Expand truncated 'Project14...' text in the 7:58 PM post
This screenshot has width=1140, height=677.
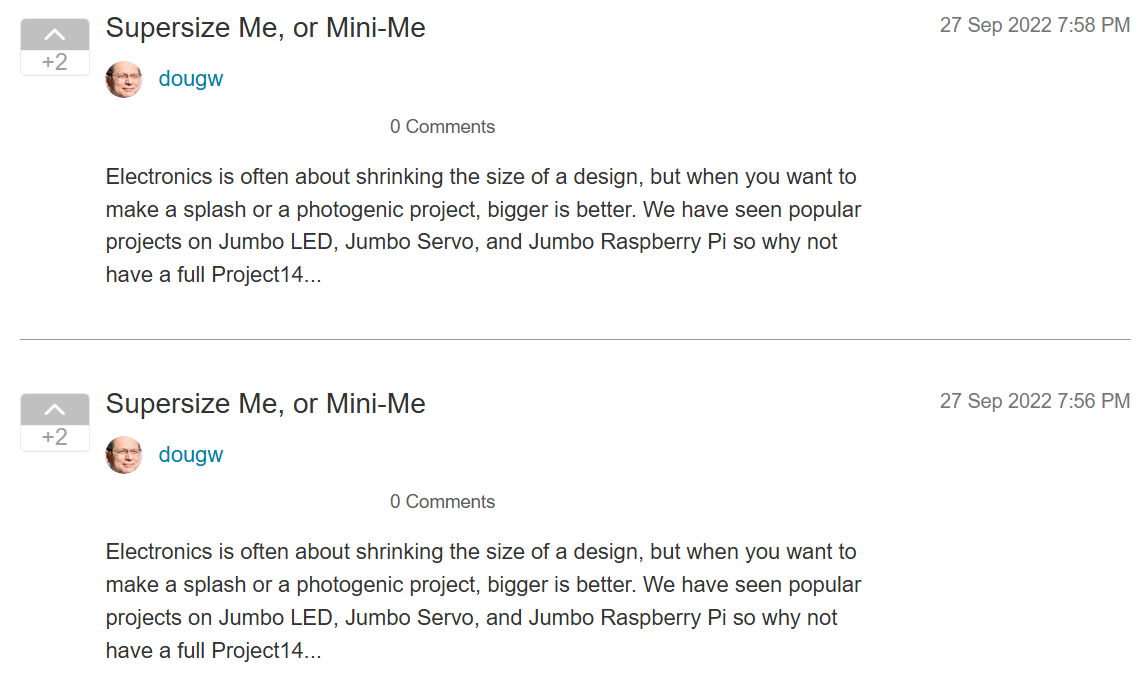[266, 275]
